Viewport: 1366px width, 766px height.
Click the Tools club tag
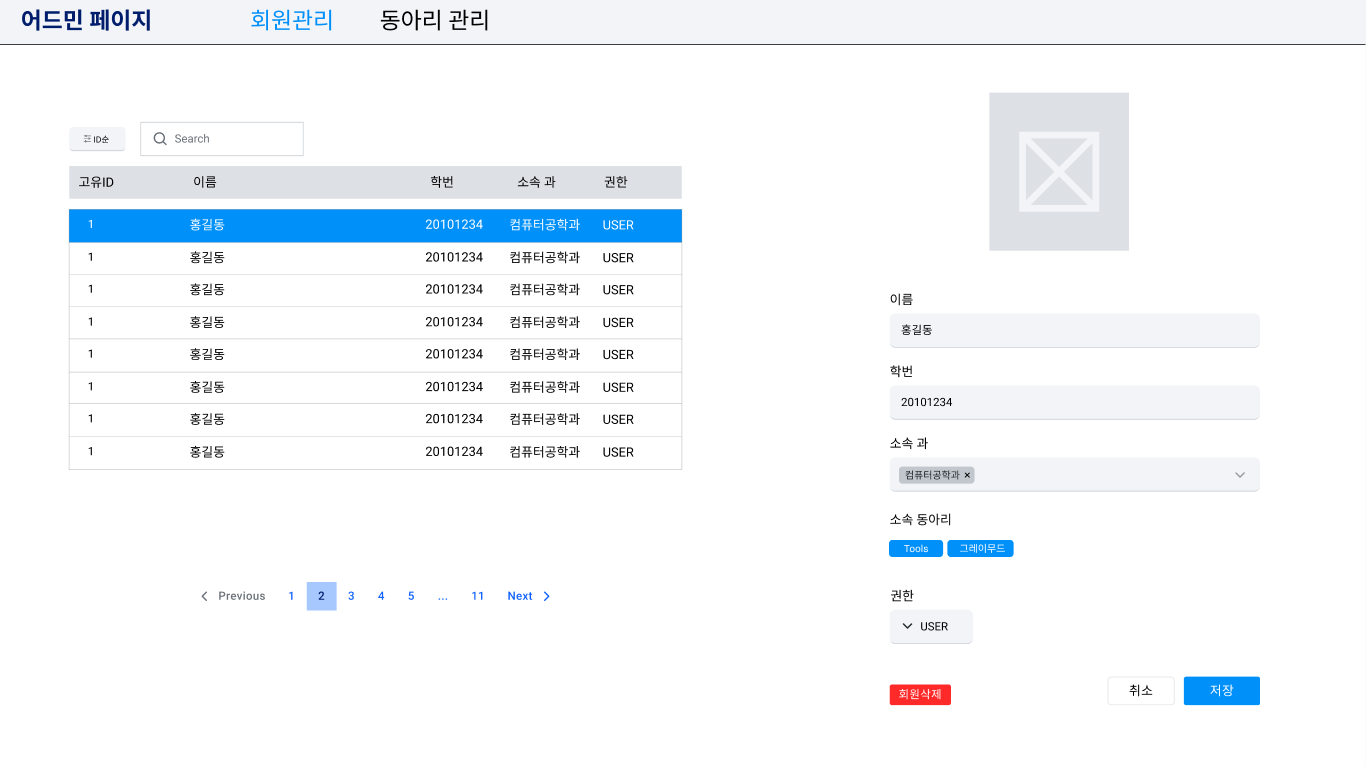(916, 549)
